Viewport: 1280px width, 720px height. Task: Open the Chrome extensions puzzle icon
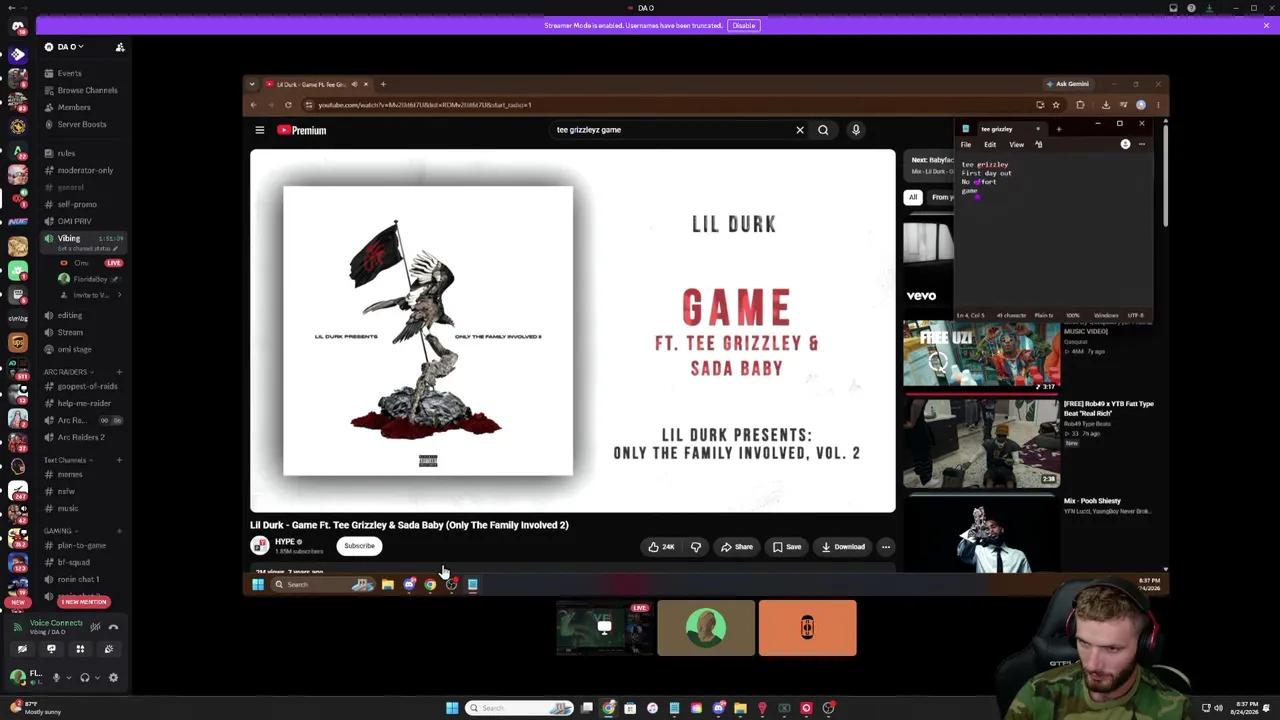coord(1080,105)
